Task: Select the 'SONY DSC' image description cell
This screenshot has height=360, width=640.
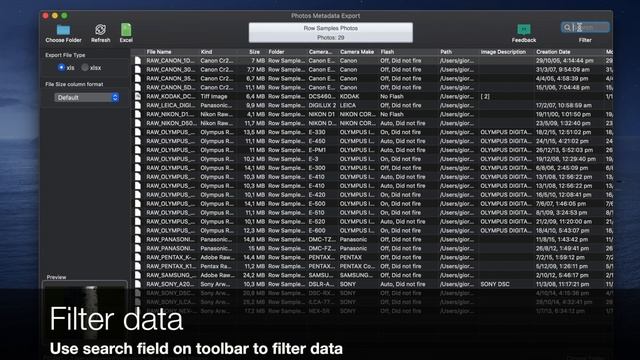Action: 495,284
